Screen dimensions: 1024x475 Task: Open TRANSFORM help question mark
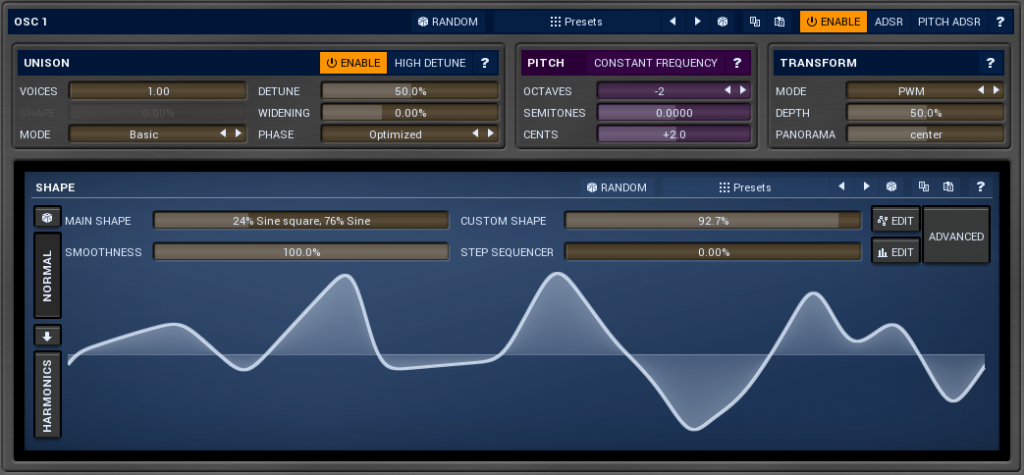990,63
